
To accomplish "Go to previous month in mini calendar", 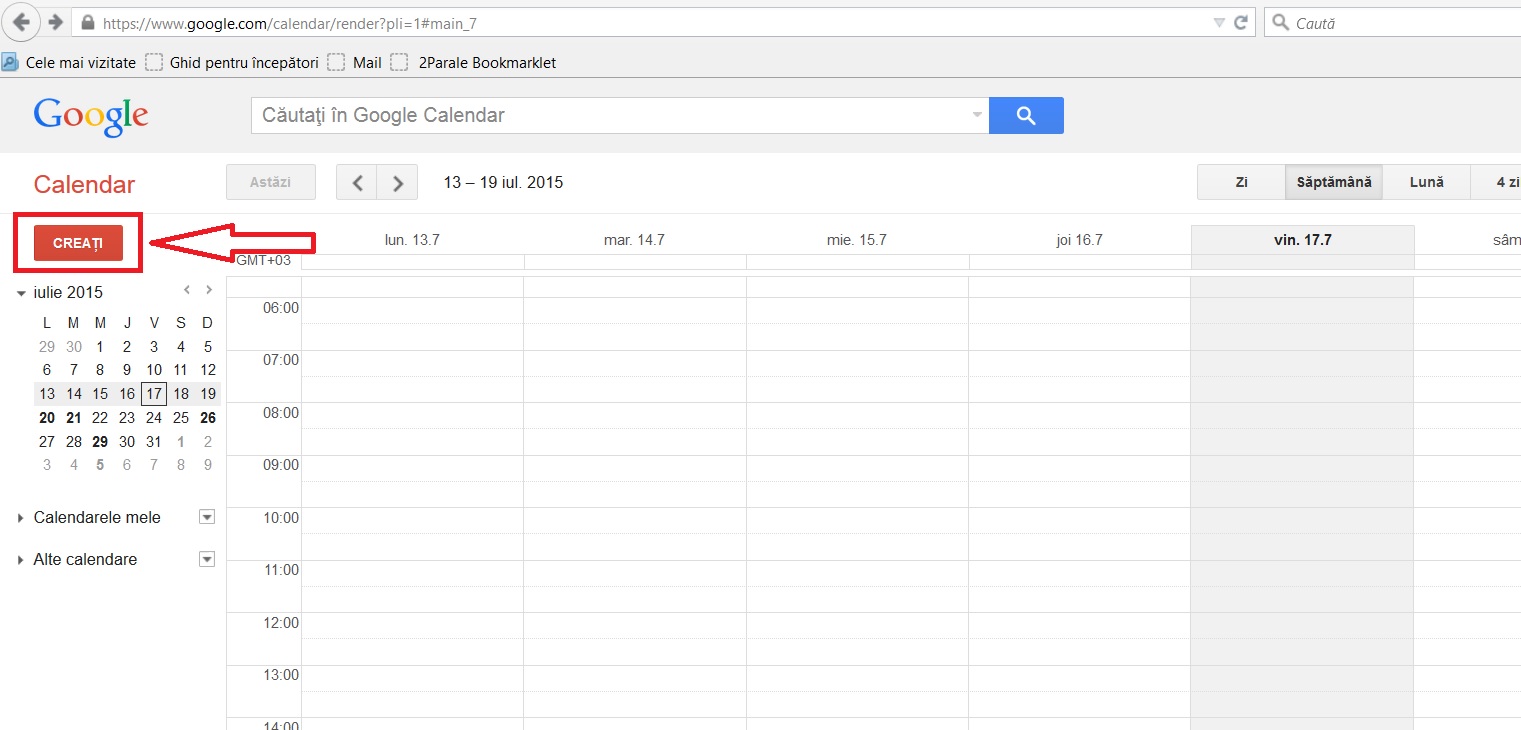I will tap(186, 290).
